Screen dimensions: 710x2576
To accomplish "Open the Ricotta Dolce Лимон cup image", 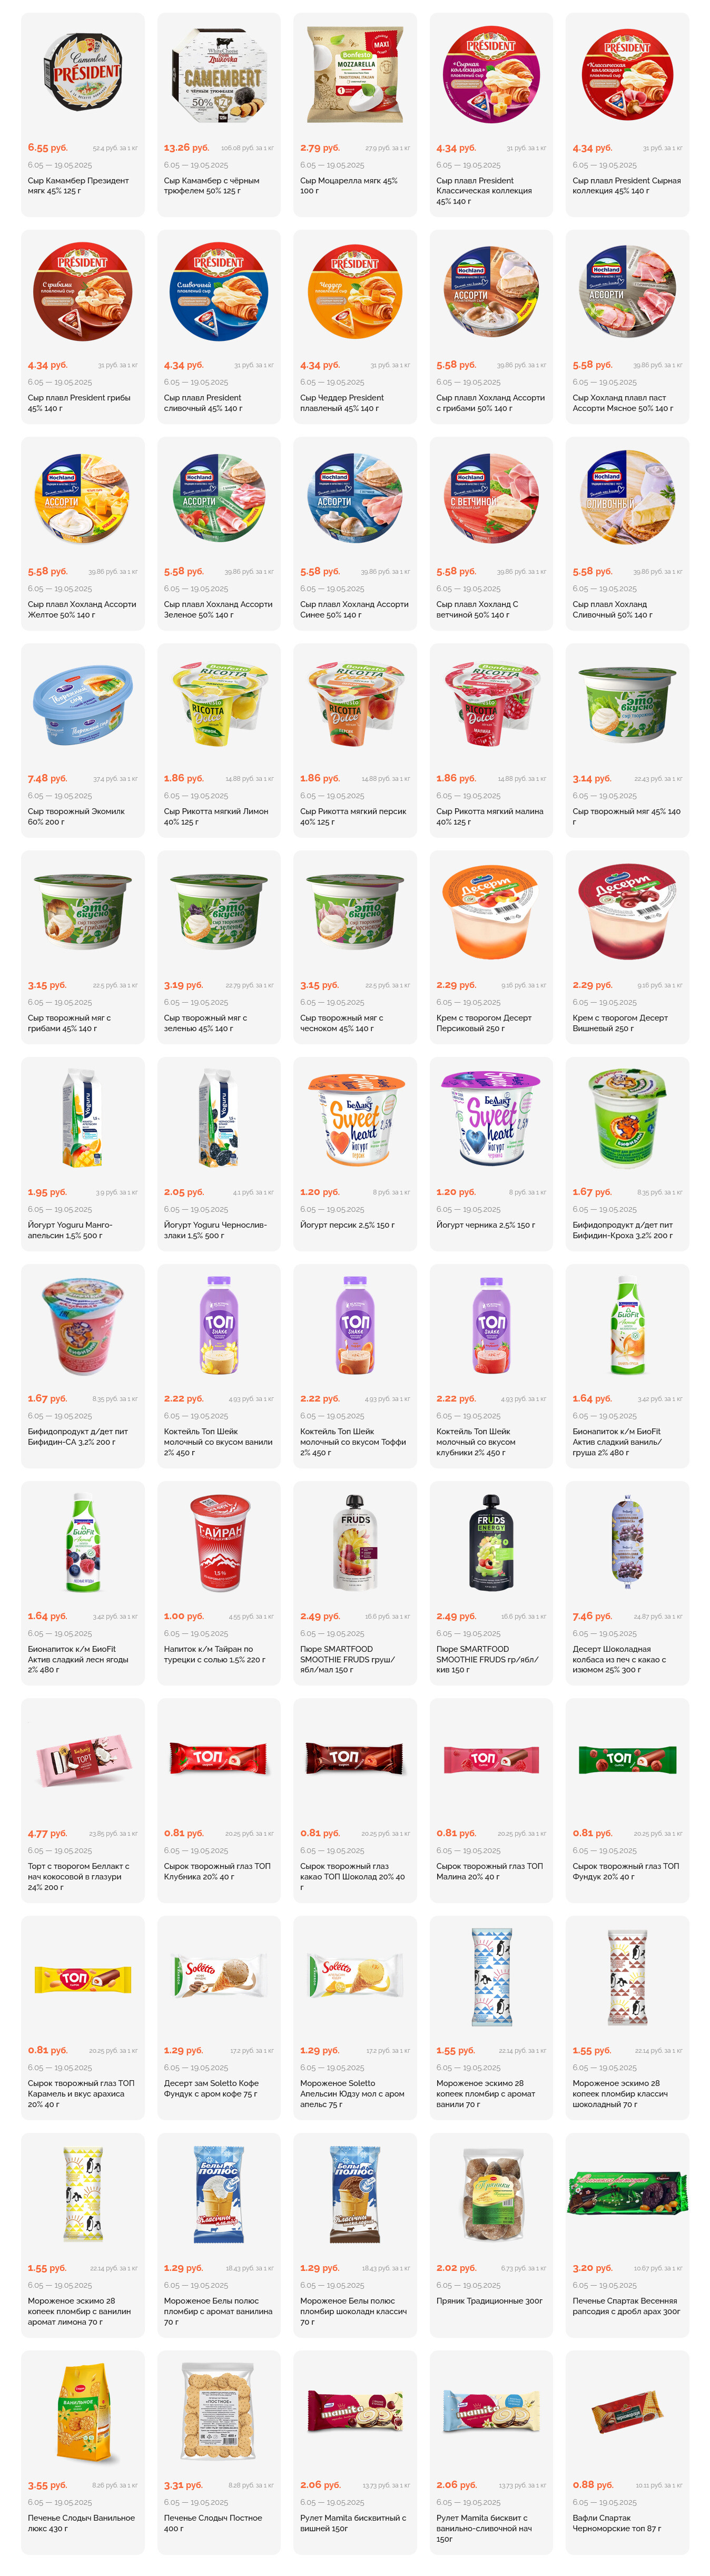I will point(219,705).
